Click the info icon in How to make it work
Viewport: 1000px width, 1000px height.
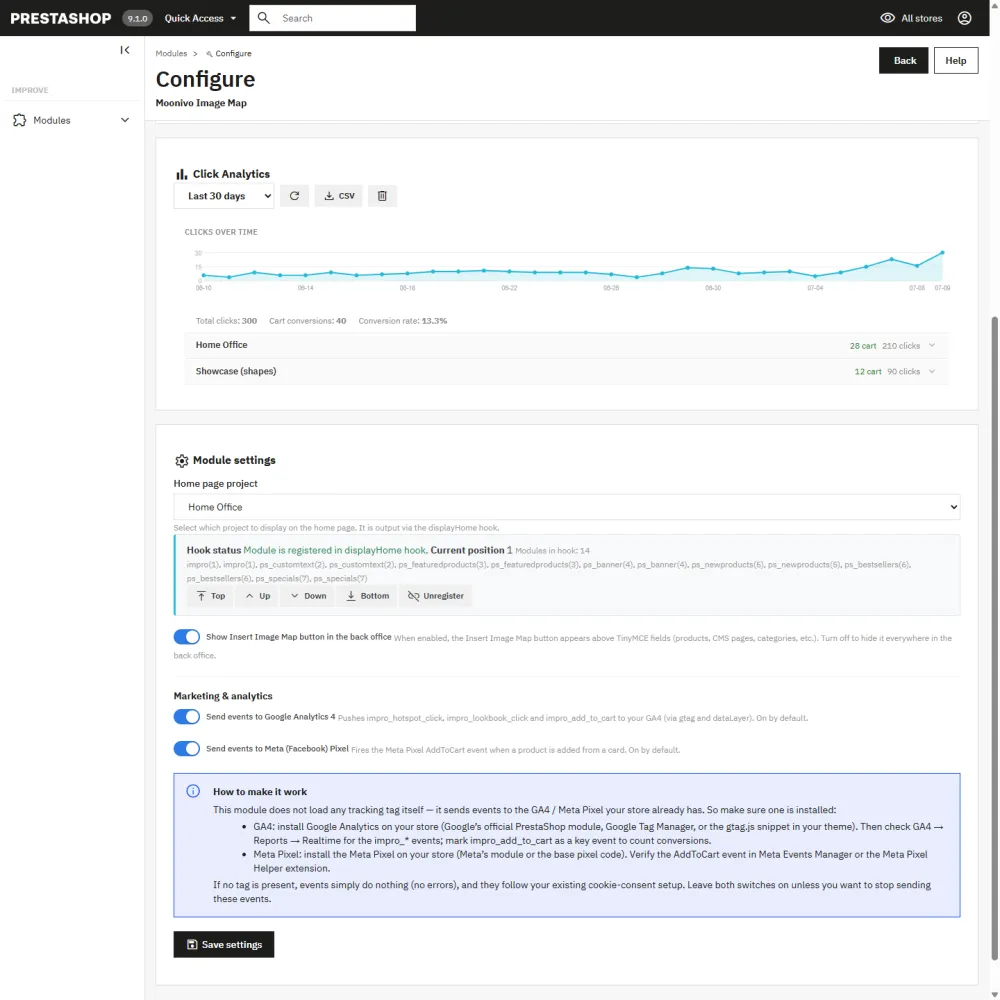click(193, 791)
